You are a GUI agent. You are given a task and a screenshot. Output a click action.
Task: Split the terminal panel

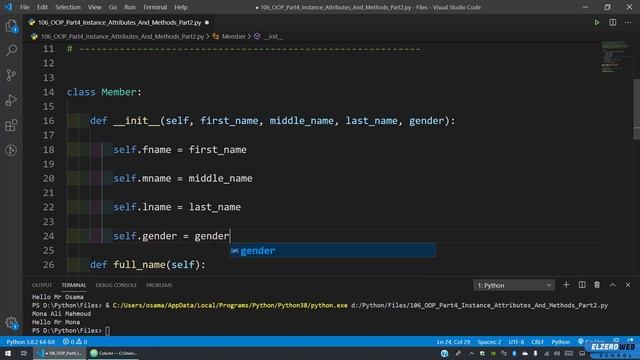[x=582, y=285]
